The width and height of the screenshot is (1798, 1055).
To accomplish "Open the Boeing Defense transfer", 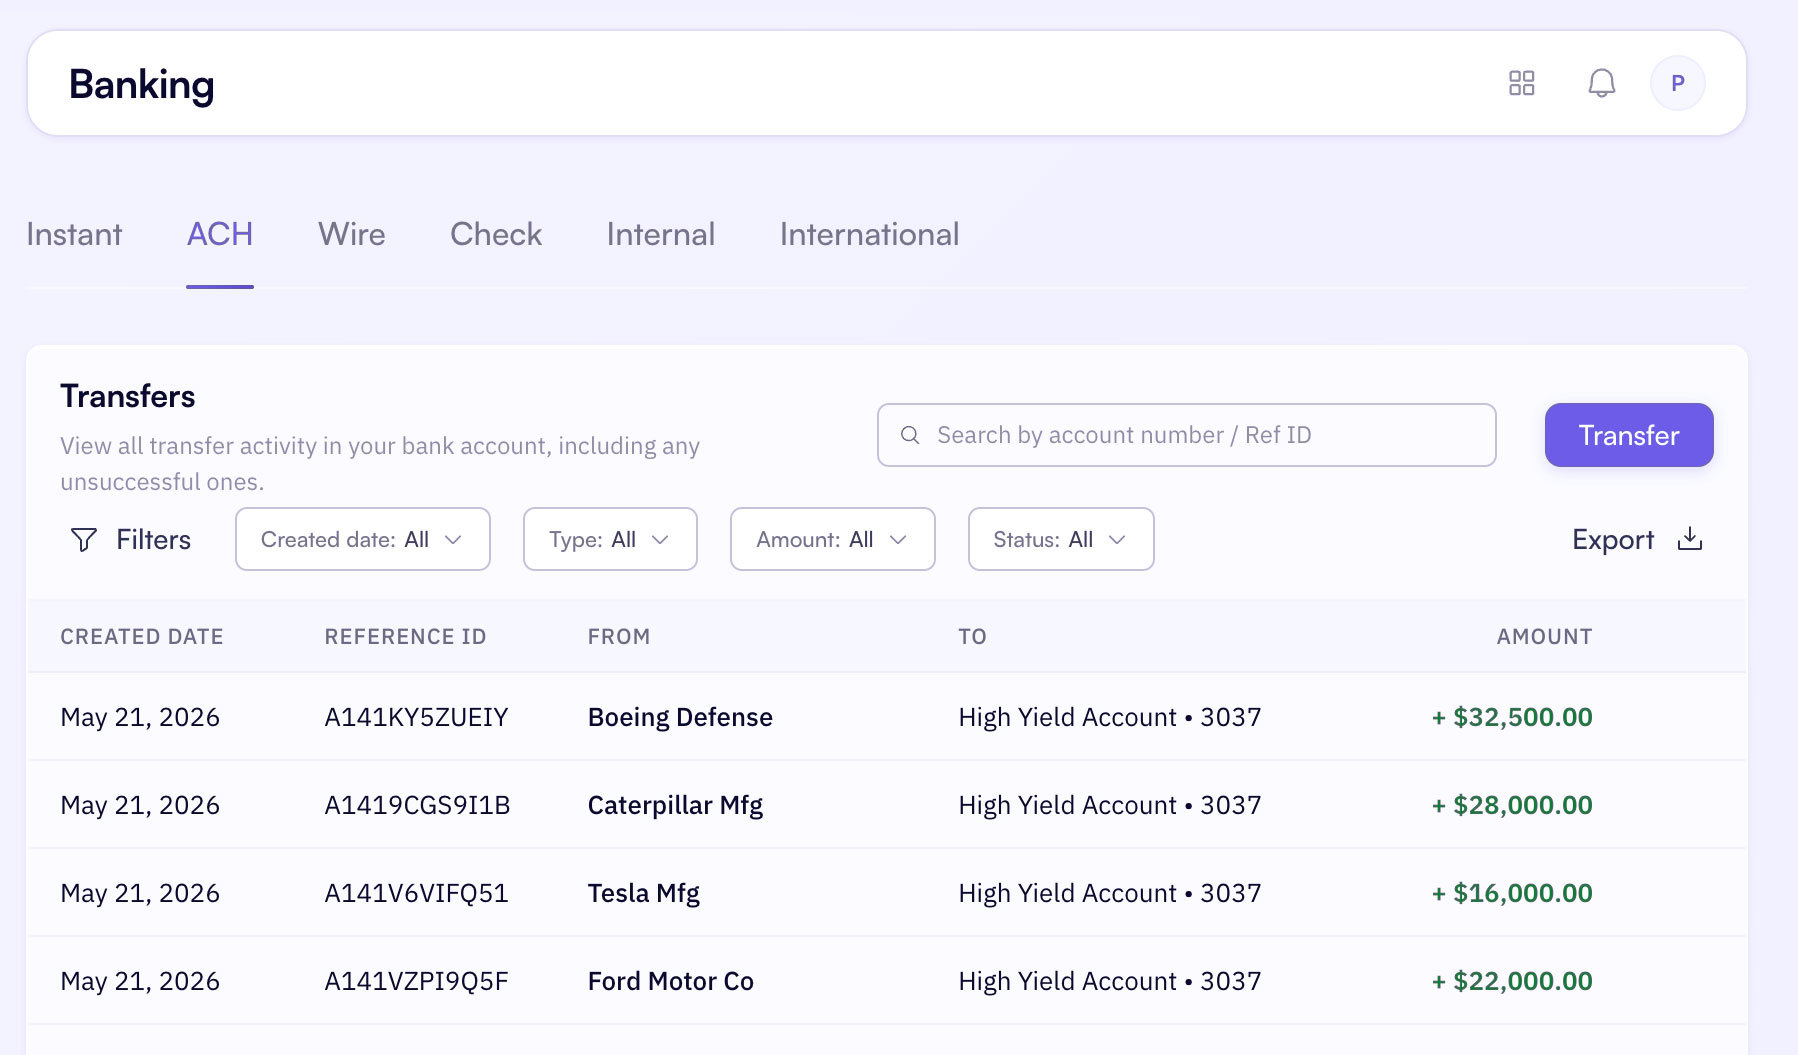I will tap(680, 717).
